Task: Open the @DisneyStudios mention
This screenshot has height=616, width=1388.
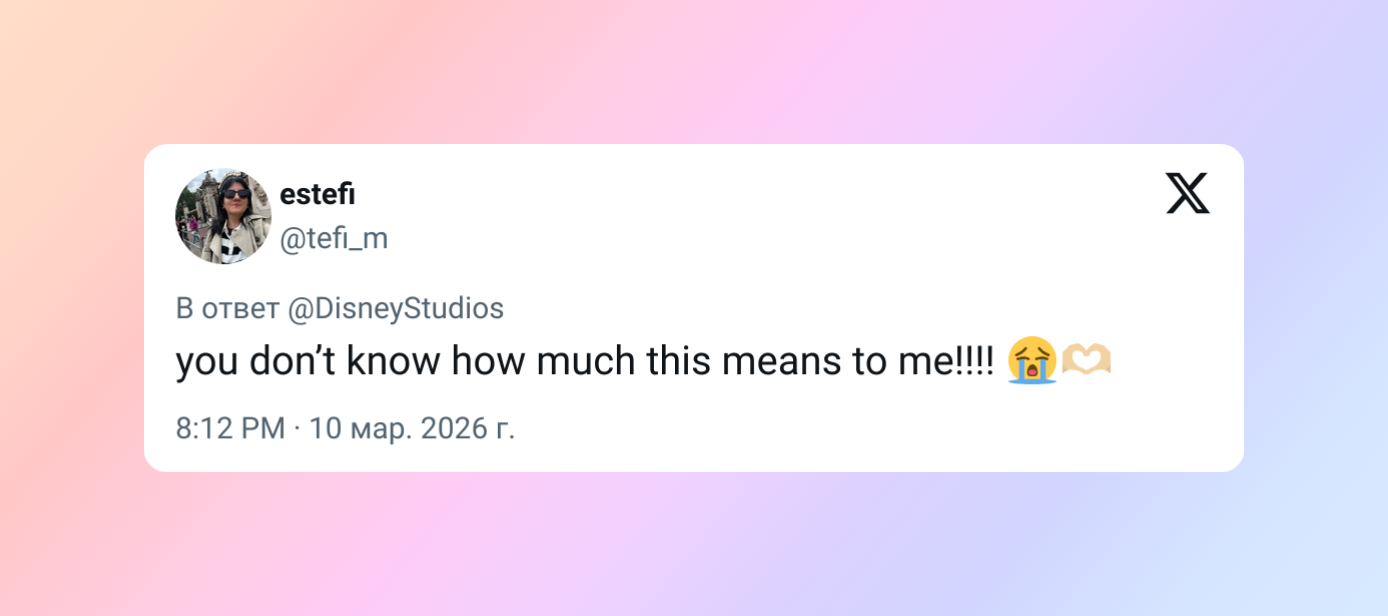Action: [395, 309]
